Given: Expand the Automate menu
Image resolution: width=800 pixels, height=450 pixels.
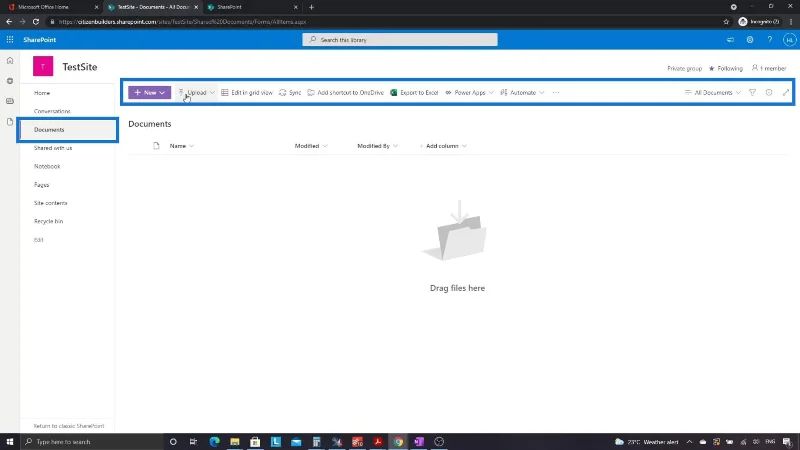Looking at the screenshot, I should [522, 92].
